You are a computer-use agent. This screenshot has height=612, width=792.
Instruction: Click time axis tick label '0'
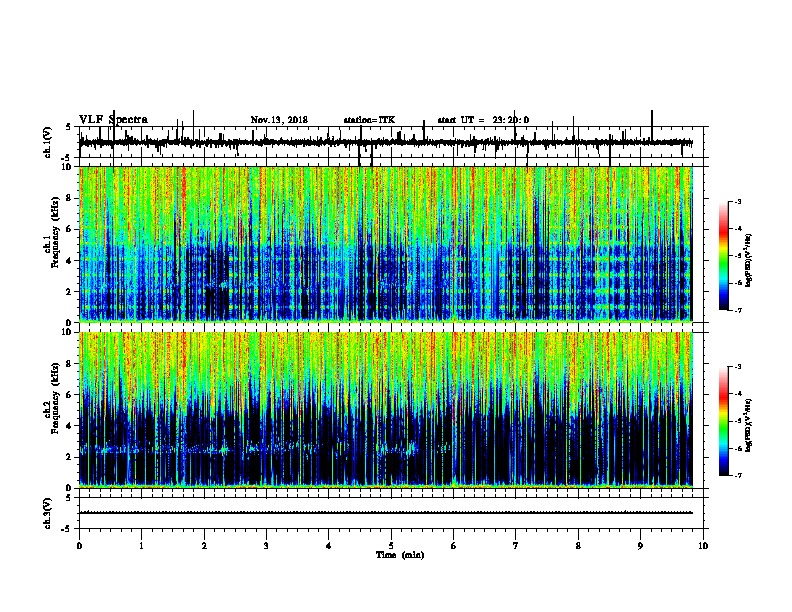click(x=79, y=546)
